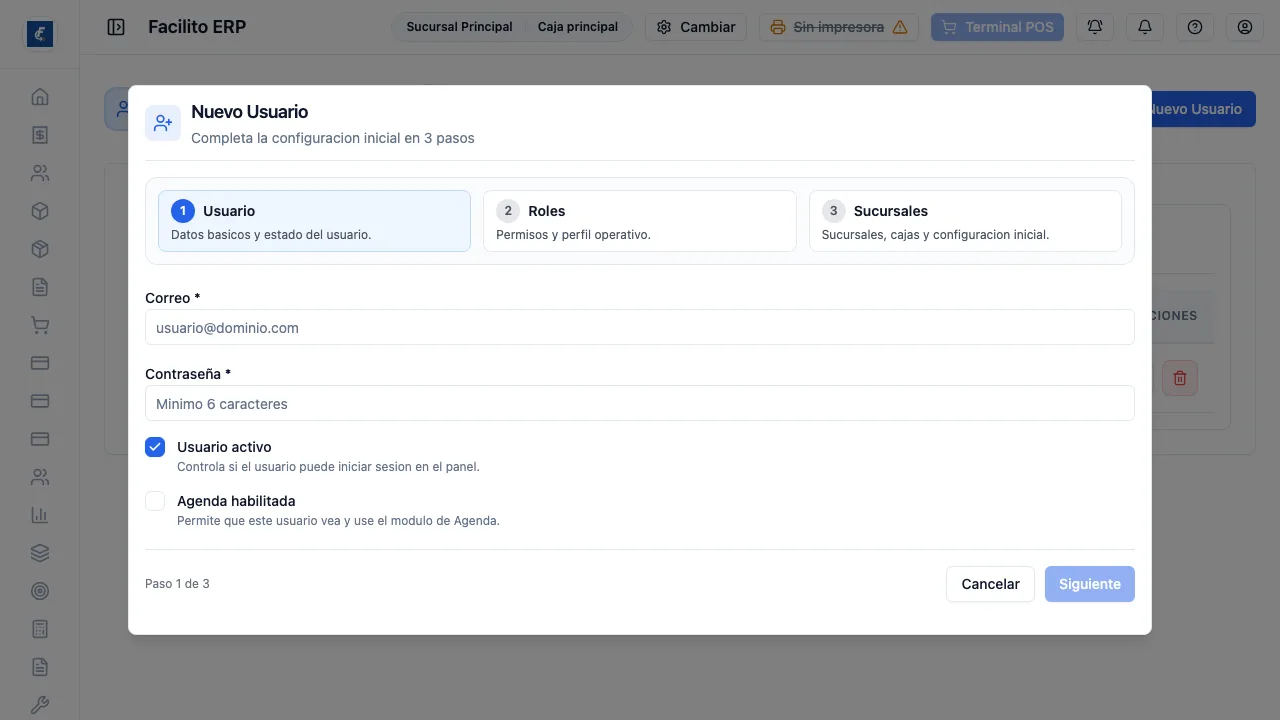This screenshot has height=720, width=1280.
Task: Collapse the sidebar with the panel icon
Action: tap(116, 27)
